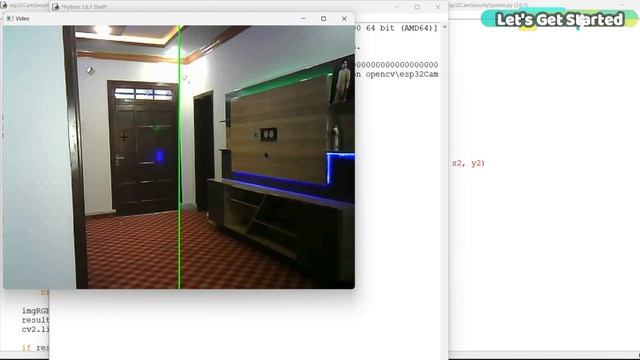Click the camera video frame in Video window
Screen dimensions: 640x360
179,157
